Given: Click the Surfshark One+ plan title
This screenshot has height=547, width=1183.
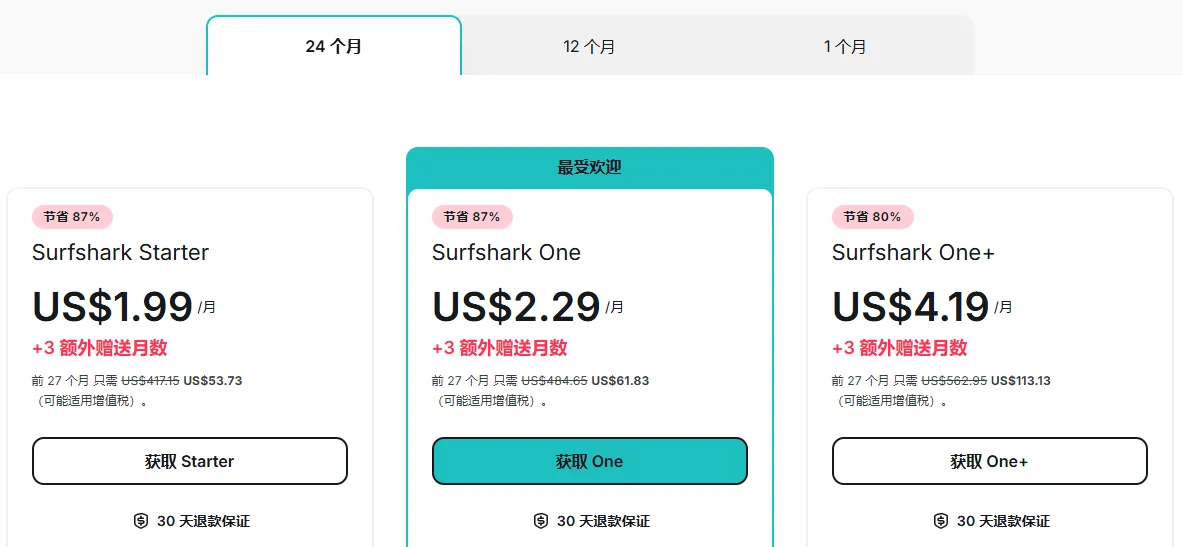Looking at the screenshot, I should (913, 253).
